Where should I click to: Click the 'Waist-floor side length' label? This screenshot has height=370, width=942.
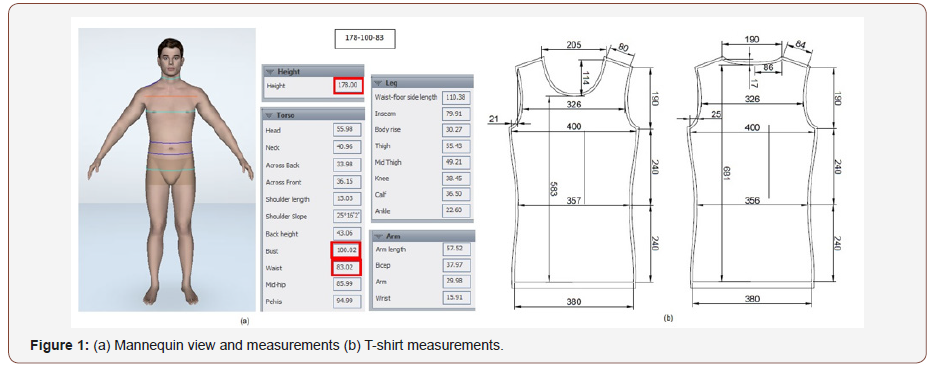[x=406, y=97]
